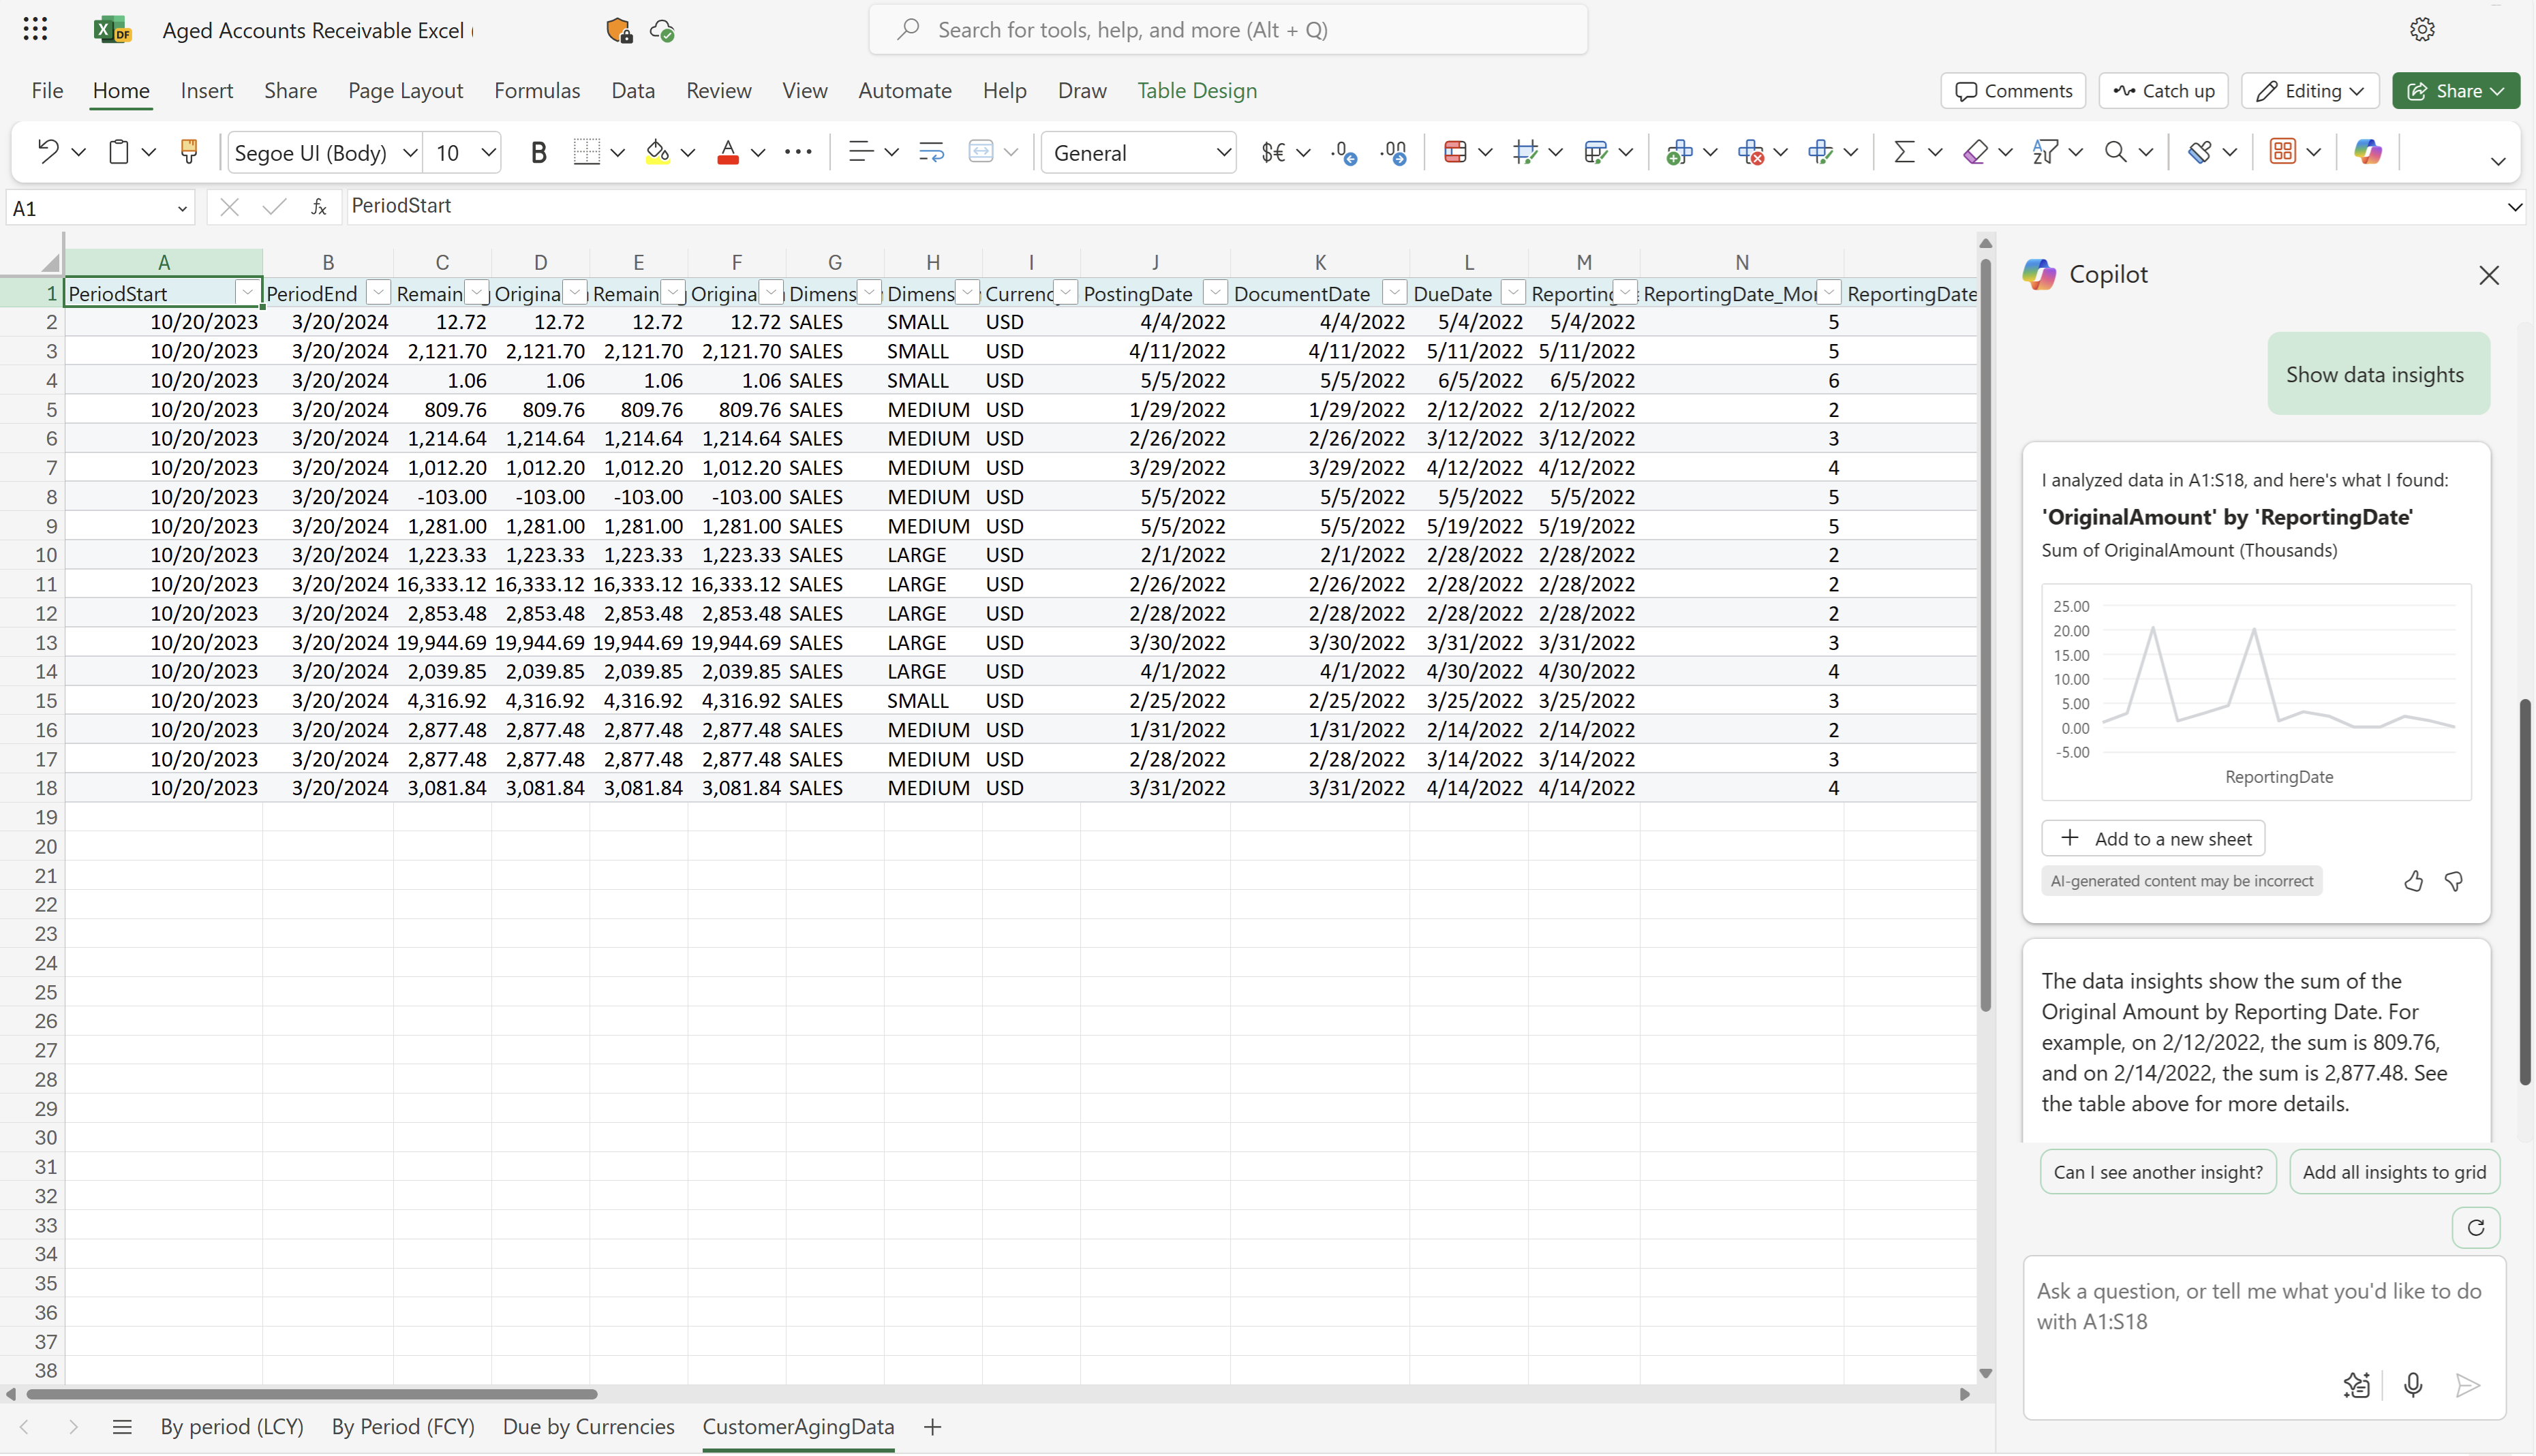
Task: Switch to the Due by Currencies tab
Action: [589, 1427]
